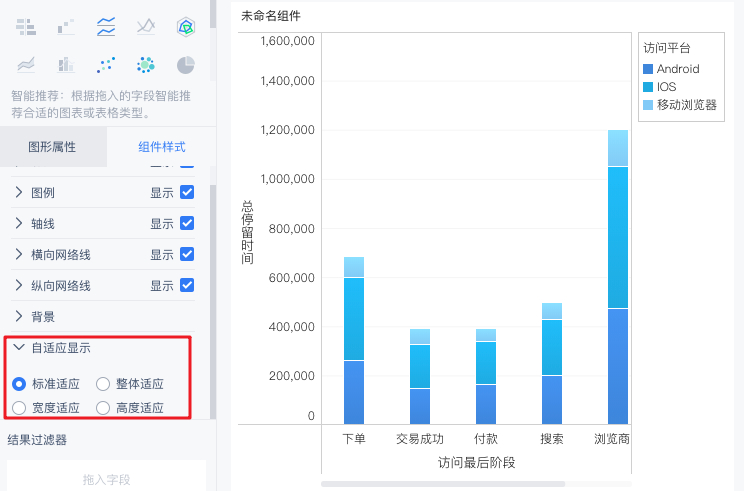Screen dimensions: 744x491
Task: Select the scatter plot chart icon
Action: [x=106, y=65]
